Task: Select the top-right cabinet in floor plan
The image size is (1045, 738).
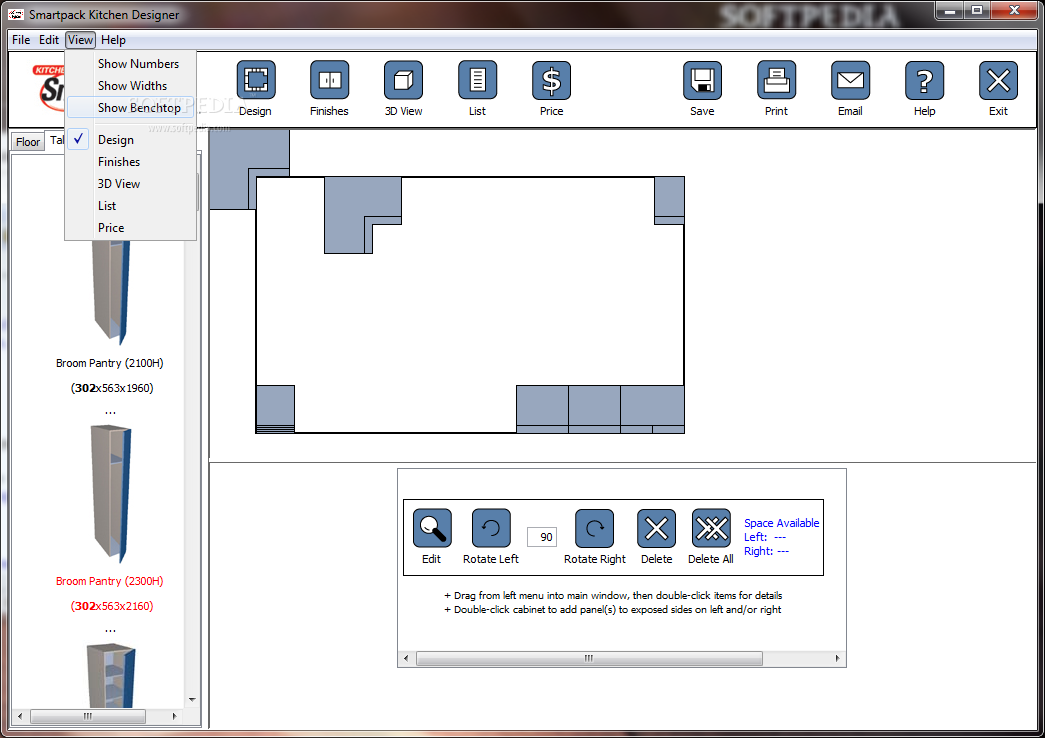Action: tap(669, 200)
